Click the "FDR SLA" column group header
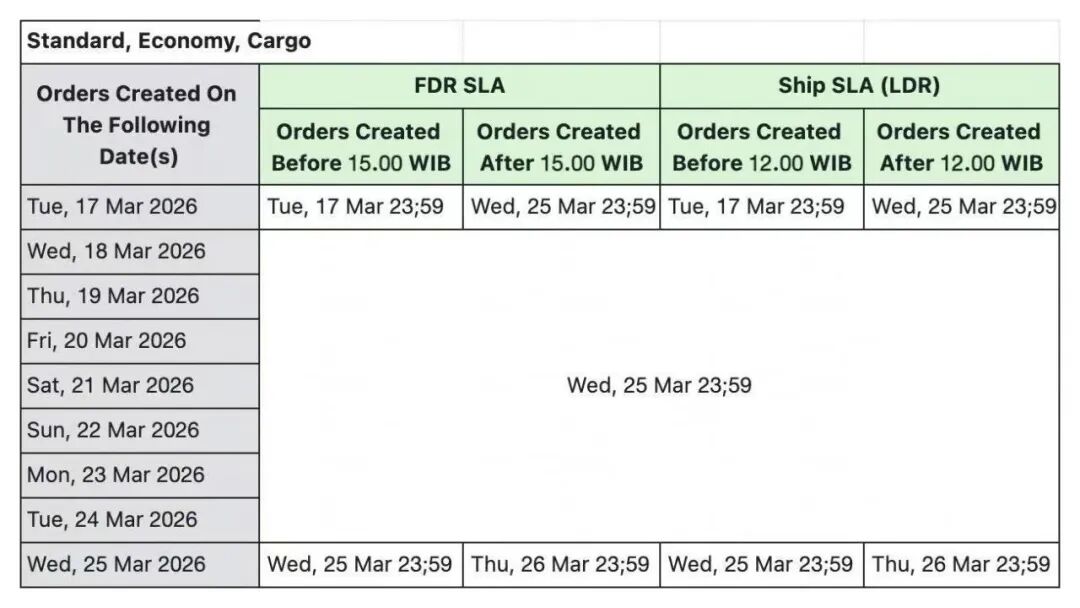This screenshot has height=608, width=1080. coord(459,86)
